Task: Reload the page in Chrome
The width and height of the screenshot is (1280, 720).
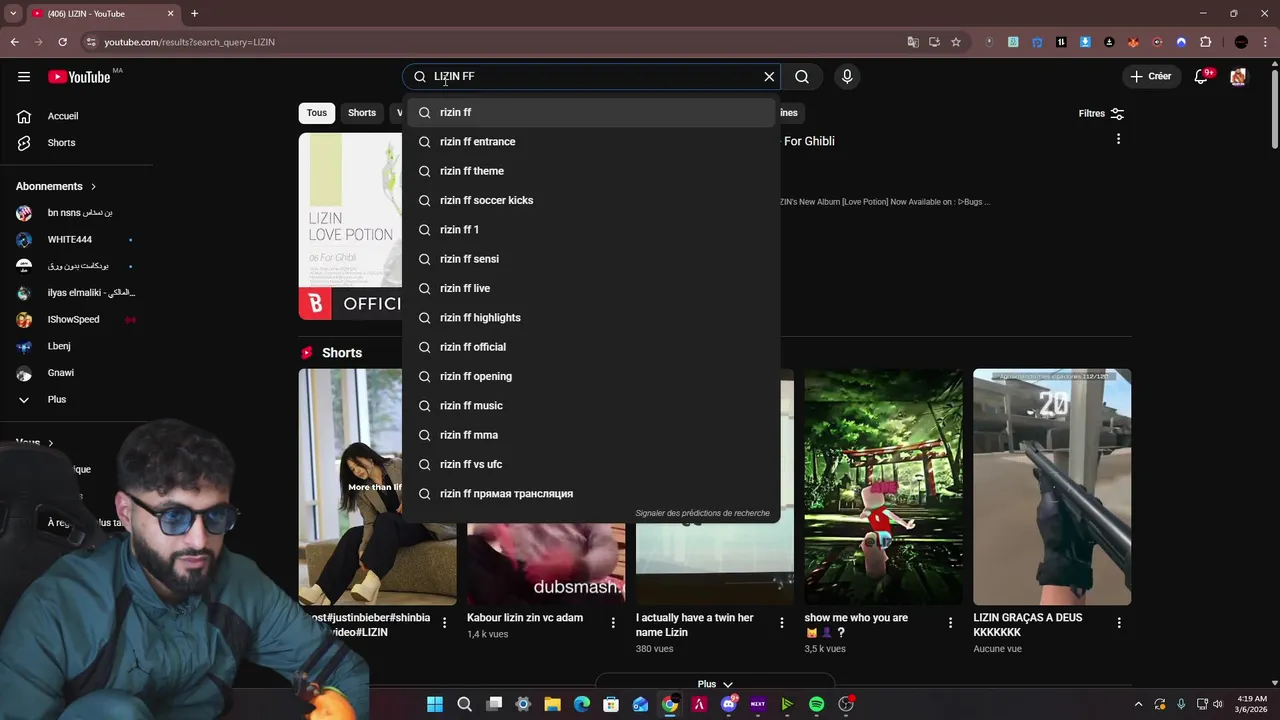Action: (62, 42)
